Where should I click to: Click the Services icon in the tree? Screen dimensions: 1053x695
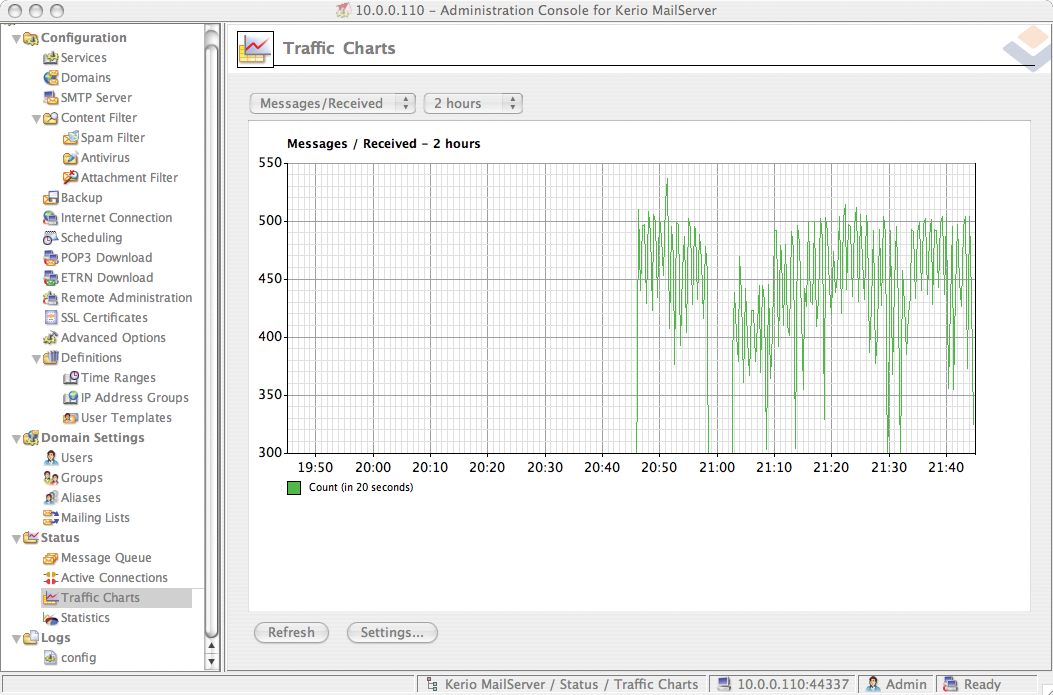(50, 58)
